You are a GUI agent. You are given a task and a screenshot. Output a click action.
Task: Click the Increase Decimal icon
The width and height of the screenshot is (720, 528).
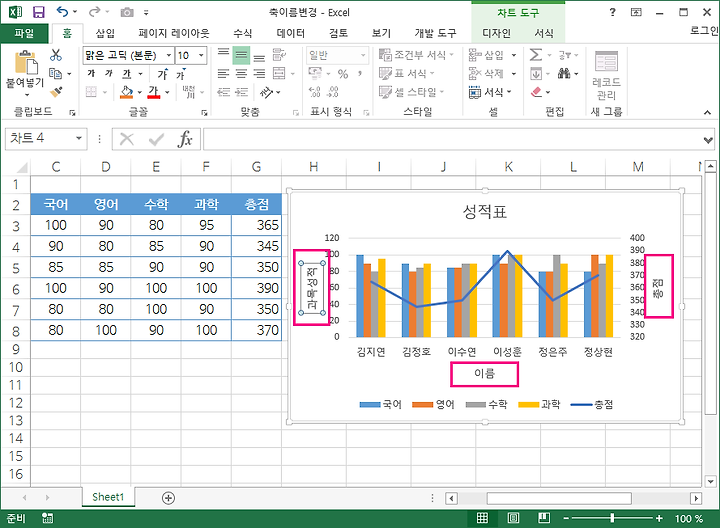click(315, 92)
